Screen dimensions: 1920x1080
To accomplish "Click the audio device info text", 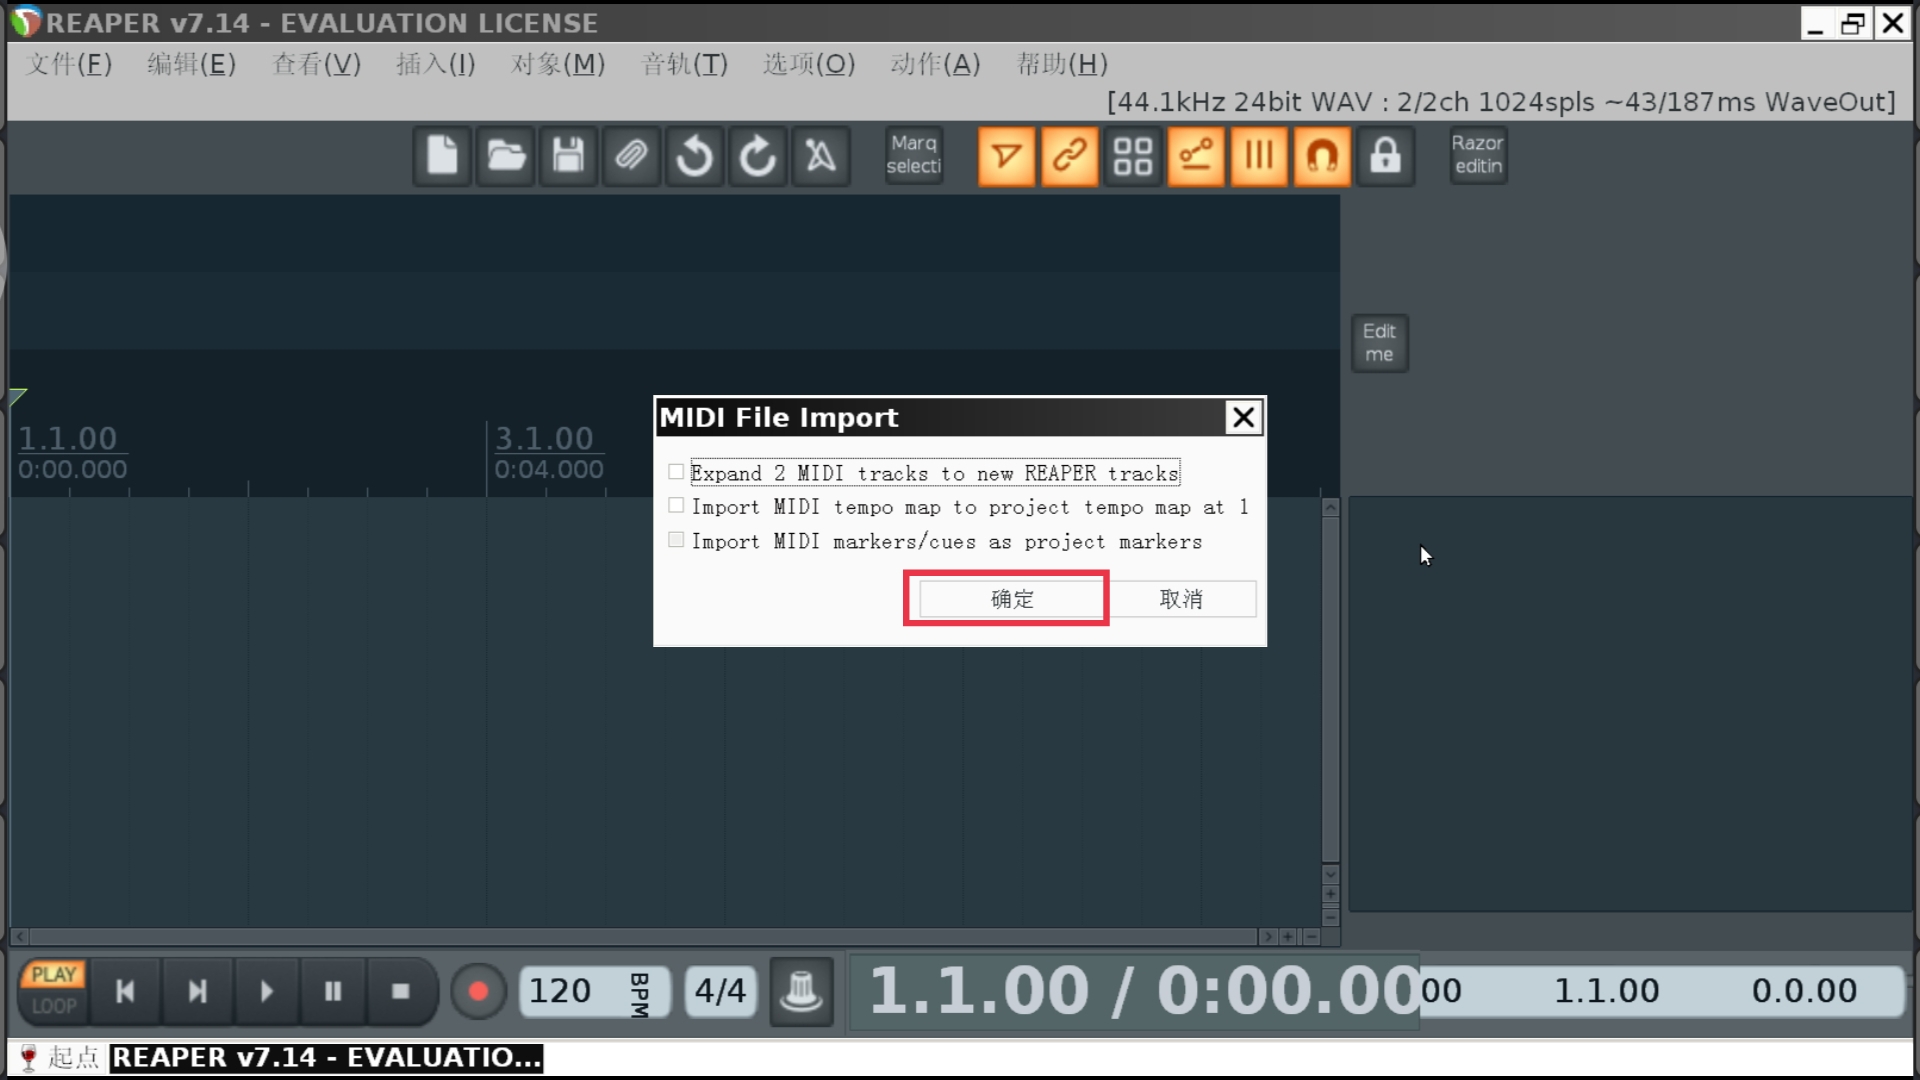I will pyautogui.click(x=1500, y=102).
